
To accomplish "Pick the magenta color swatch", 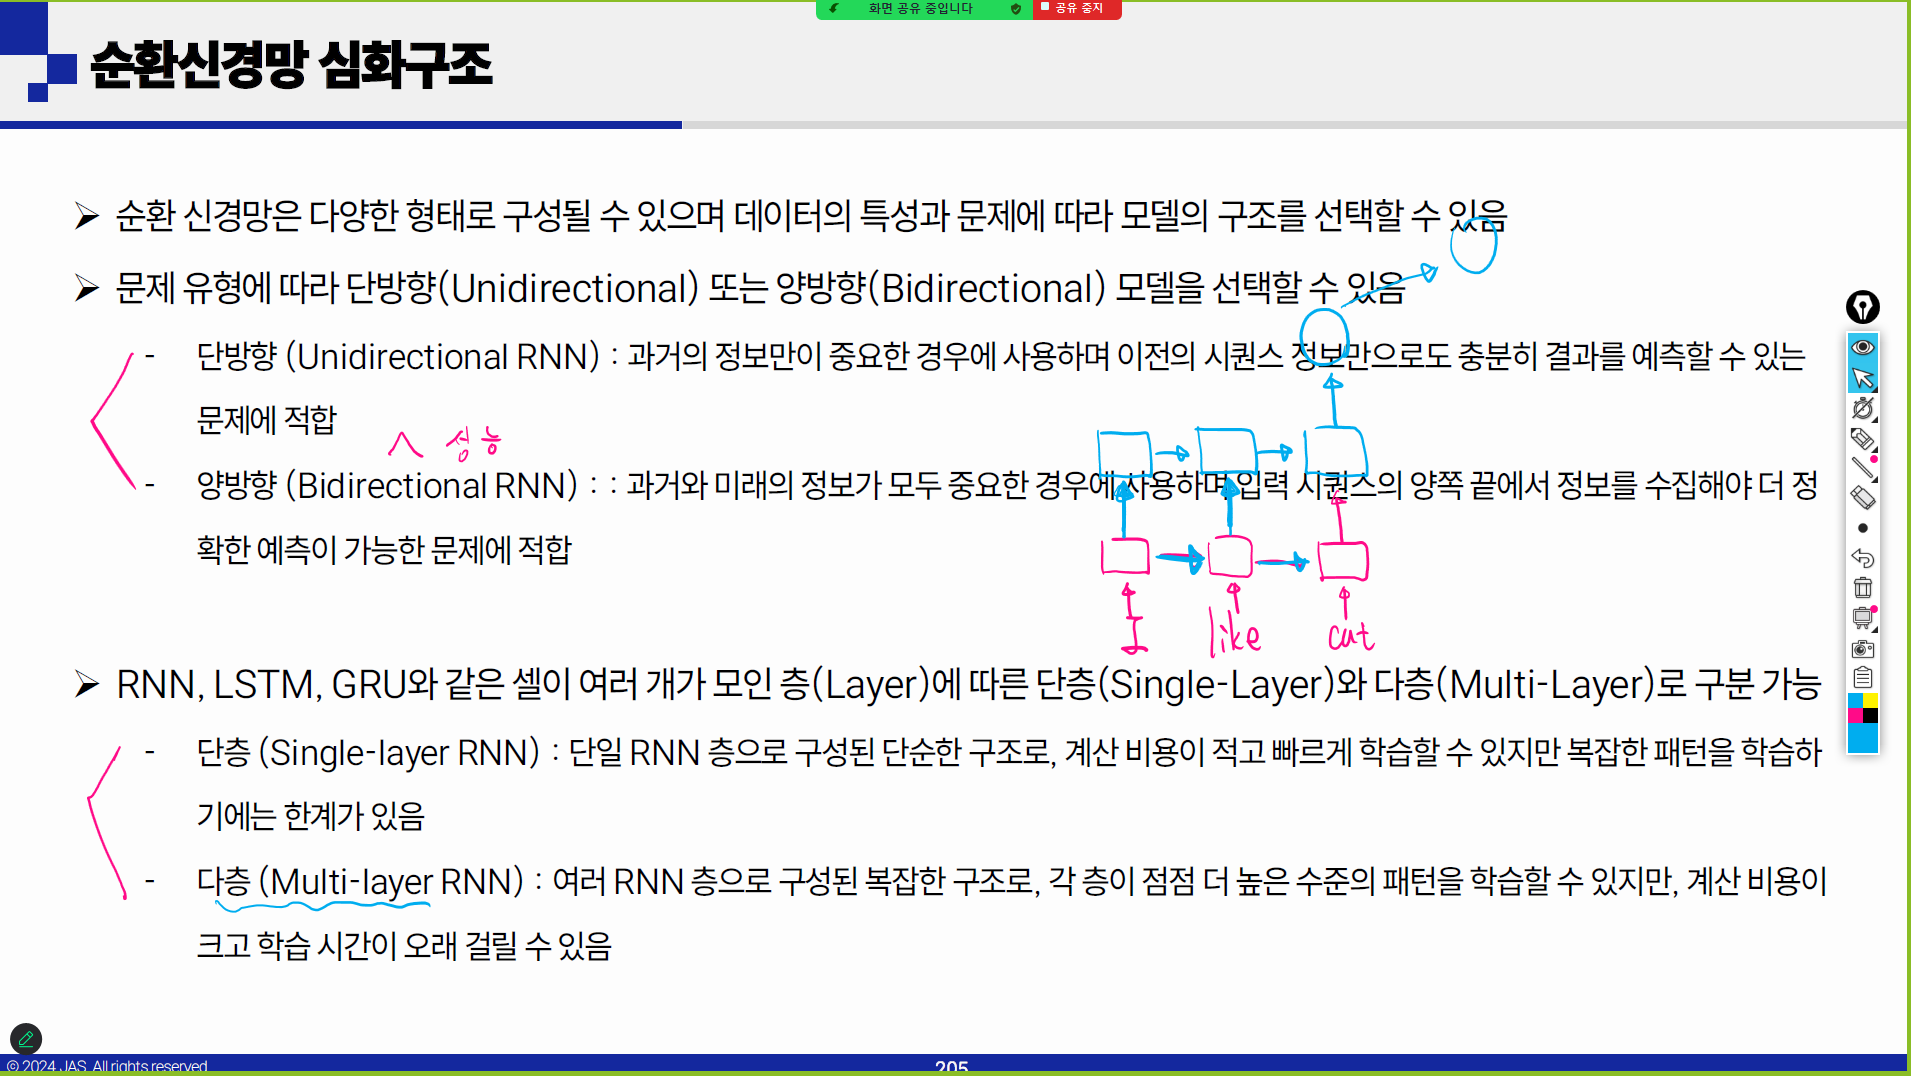I will (1855, 716).
